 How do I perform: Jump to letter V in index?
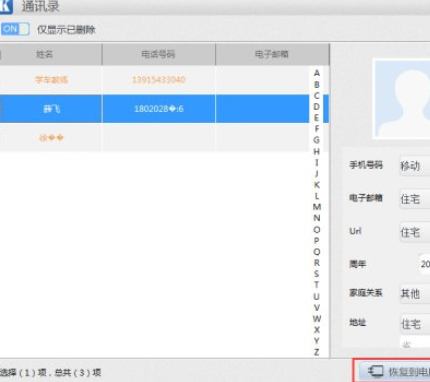pyautogui.click(x=317, y=307)
